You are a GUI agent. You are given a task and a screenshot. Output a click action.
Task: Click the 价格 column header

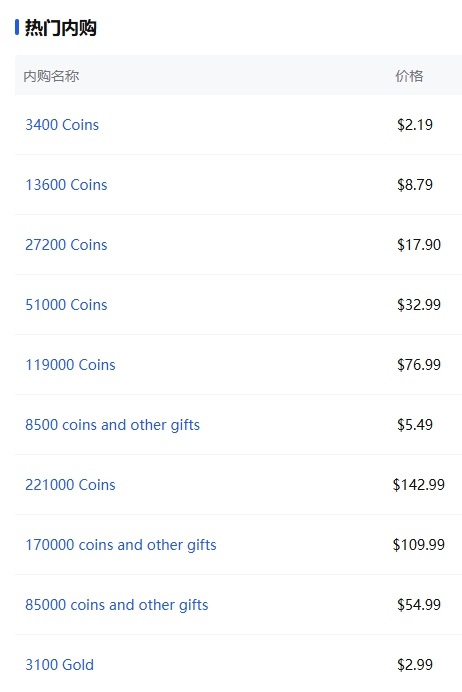[409, 76]
